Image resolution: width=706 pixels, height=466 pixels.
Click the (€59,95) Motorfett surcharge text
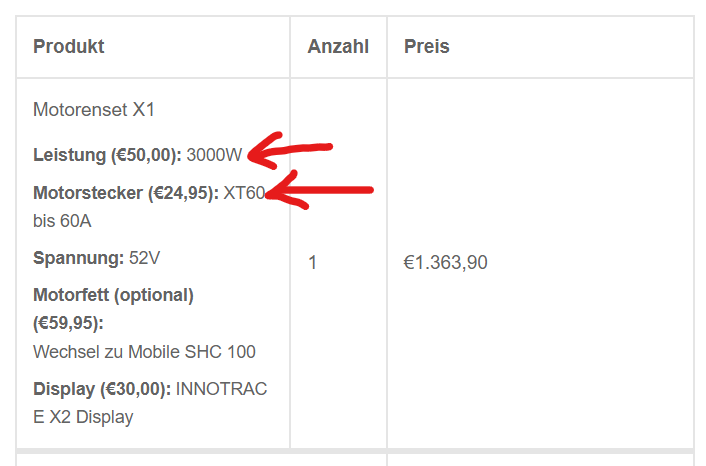(x=68, y=323)
